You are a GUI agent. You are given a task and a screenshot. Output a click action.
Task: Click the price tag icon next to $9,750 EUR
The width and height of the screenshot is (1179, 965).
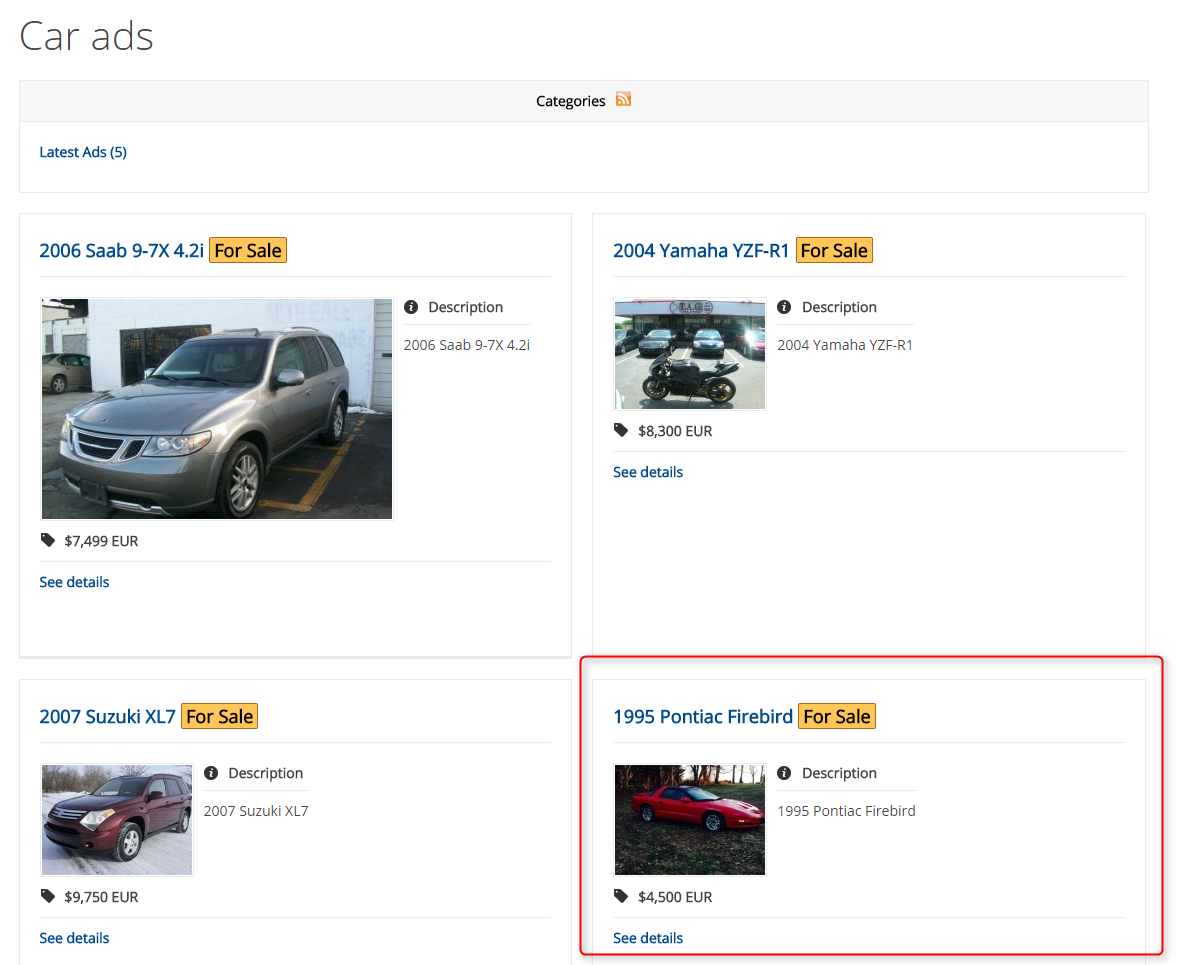tap(48, 896)
